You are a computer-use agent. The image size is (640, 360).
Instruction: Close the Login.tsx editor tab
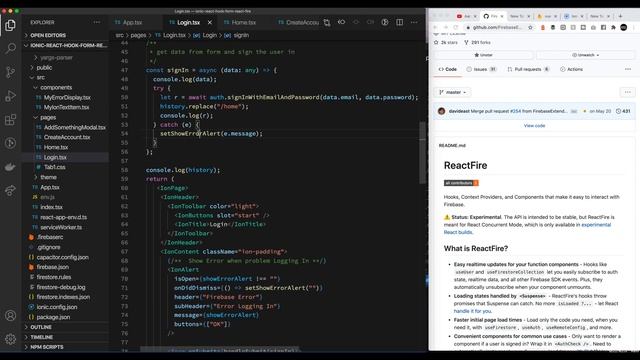(210, 22)
